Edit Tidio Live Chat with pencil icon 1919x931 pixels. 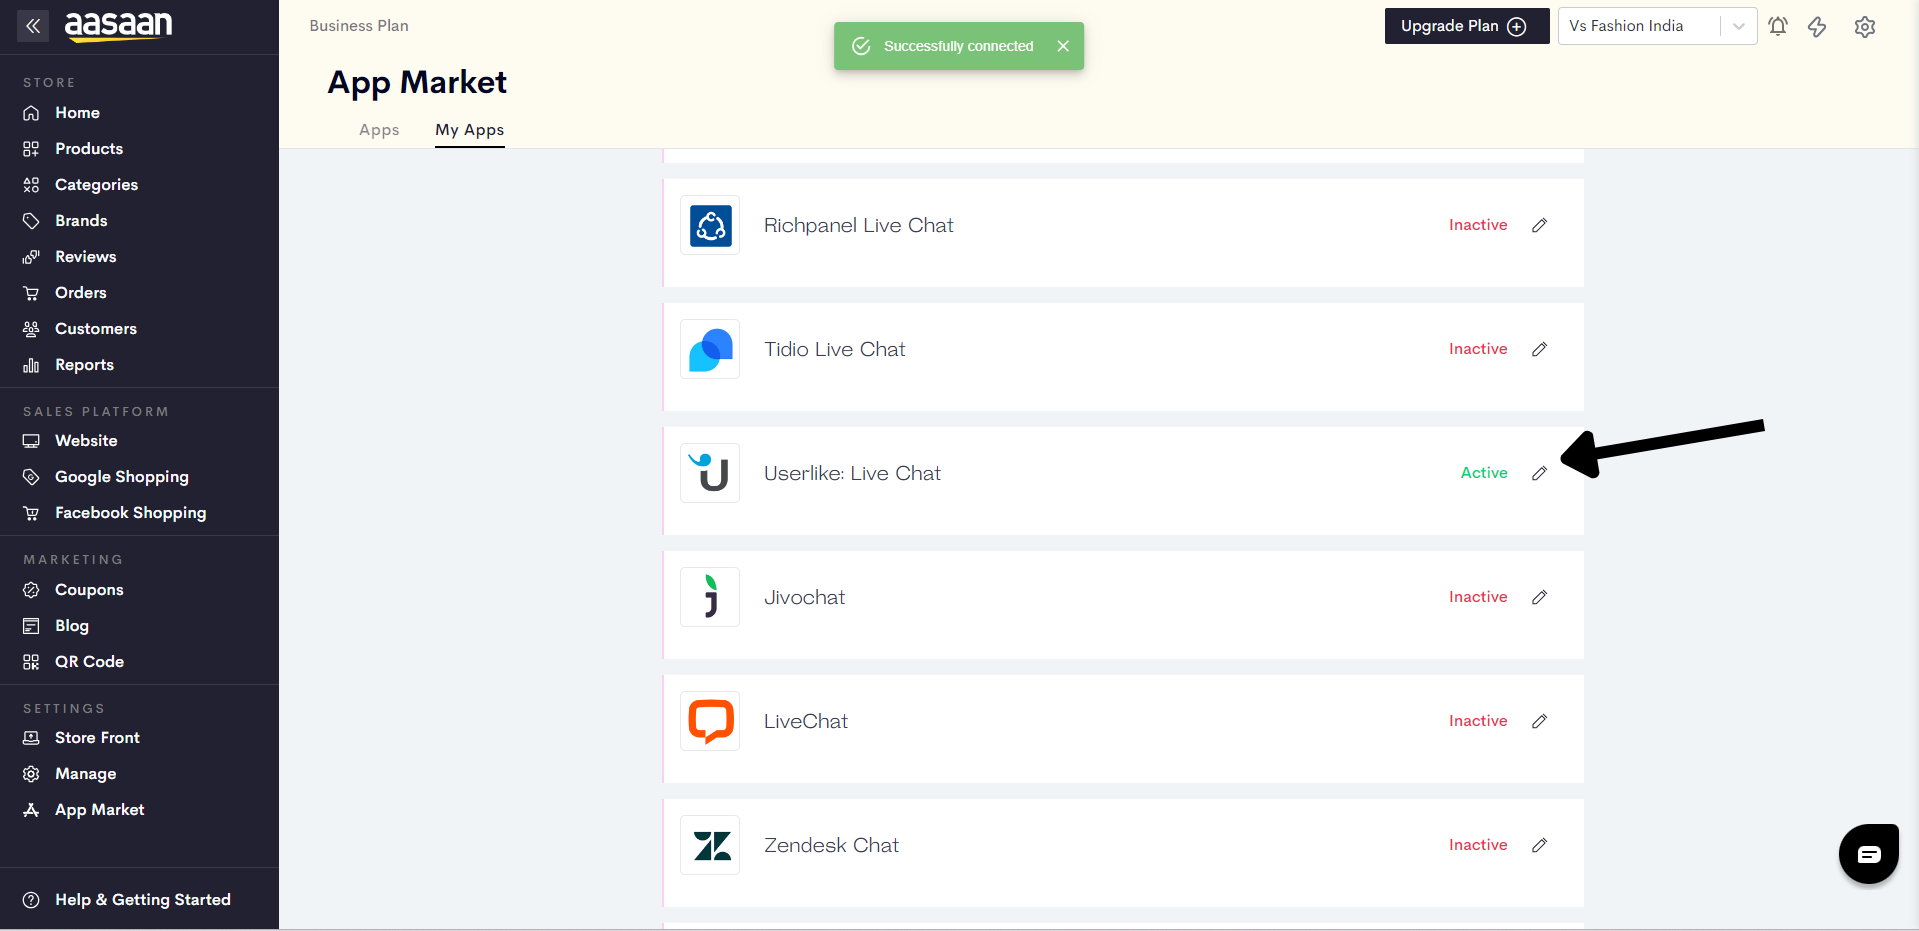click(1540, 349)
